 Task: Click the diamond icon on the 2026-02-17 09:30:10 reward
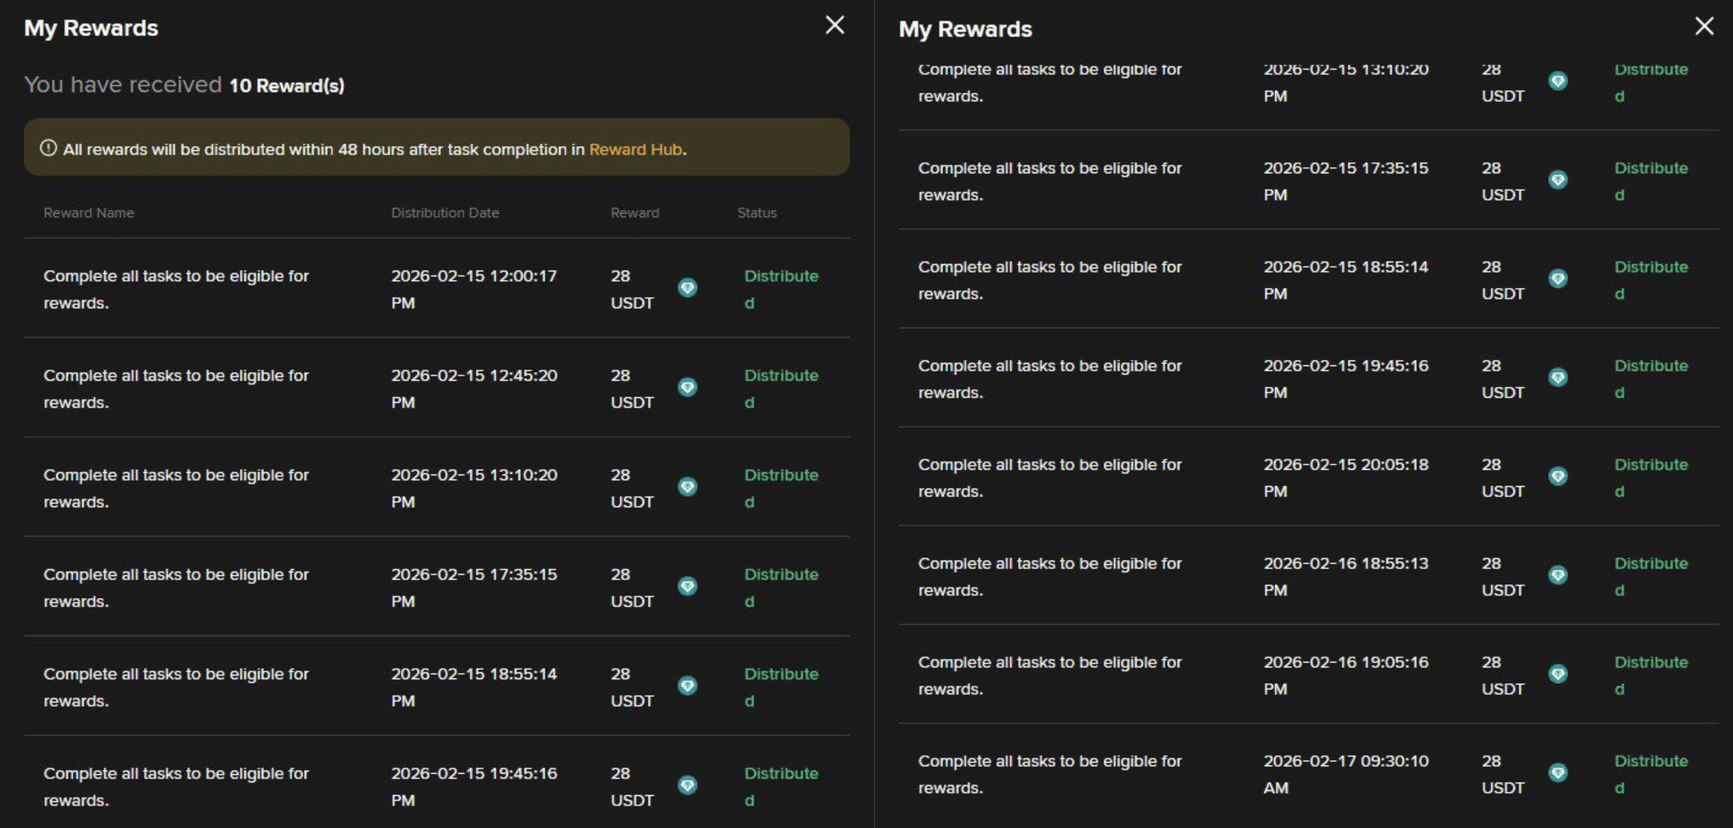point(1557,773)
